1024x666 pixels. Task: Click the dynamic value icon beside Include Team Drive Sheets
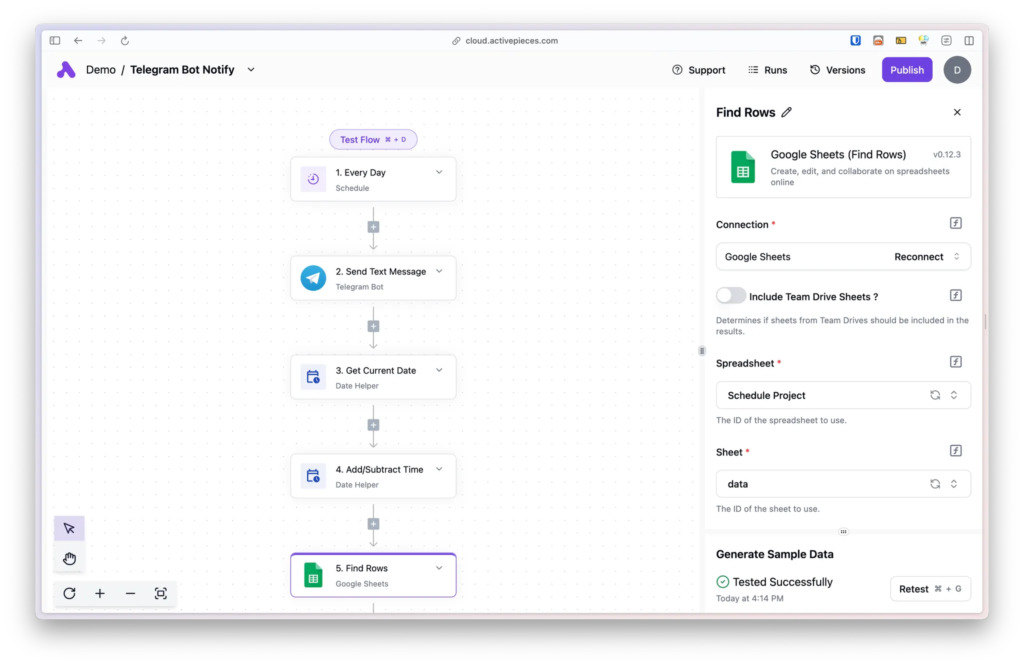click(x=956, y=295)
